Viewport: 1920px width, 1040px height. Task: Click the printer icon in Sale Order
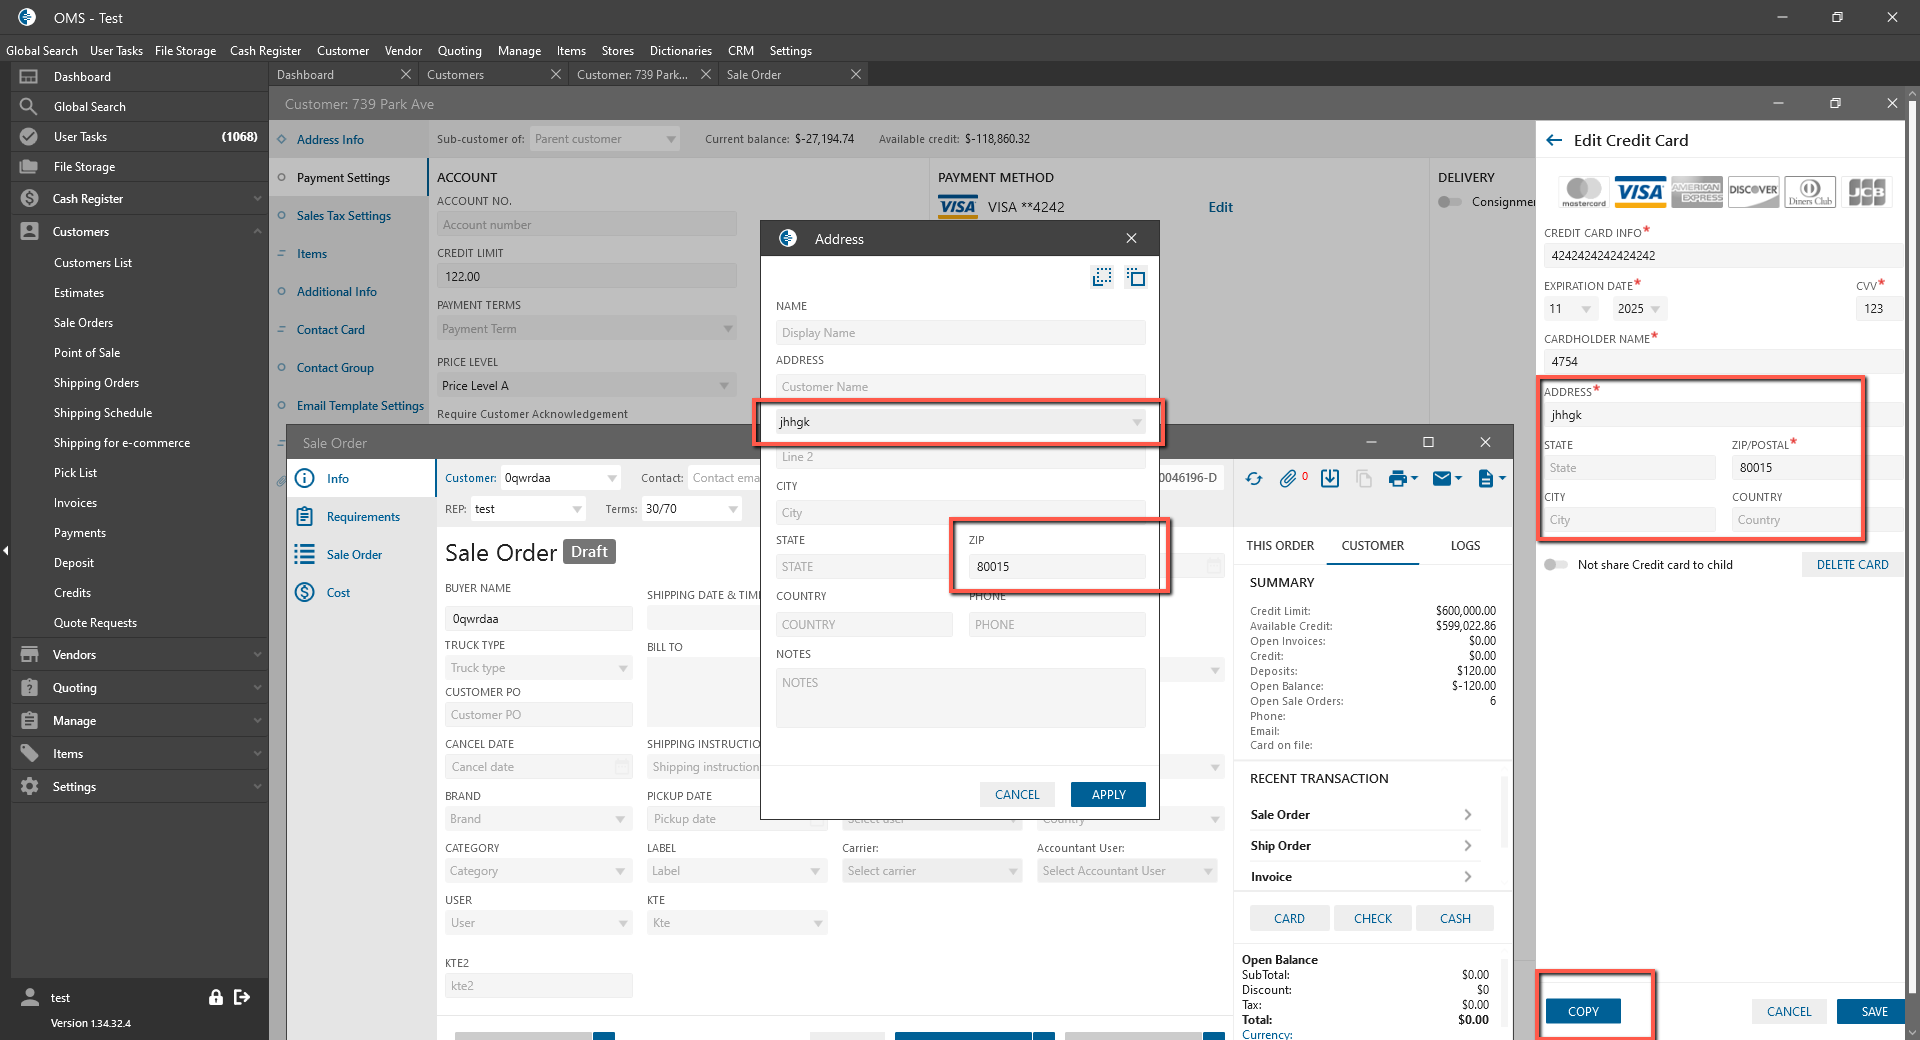coord(1398,479)
